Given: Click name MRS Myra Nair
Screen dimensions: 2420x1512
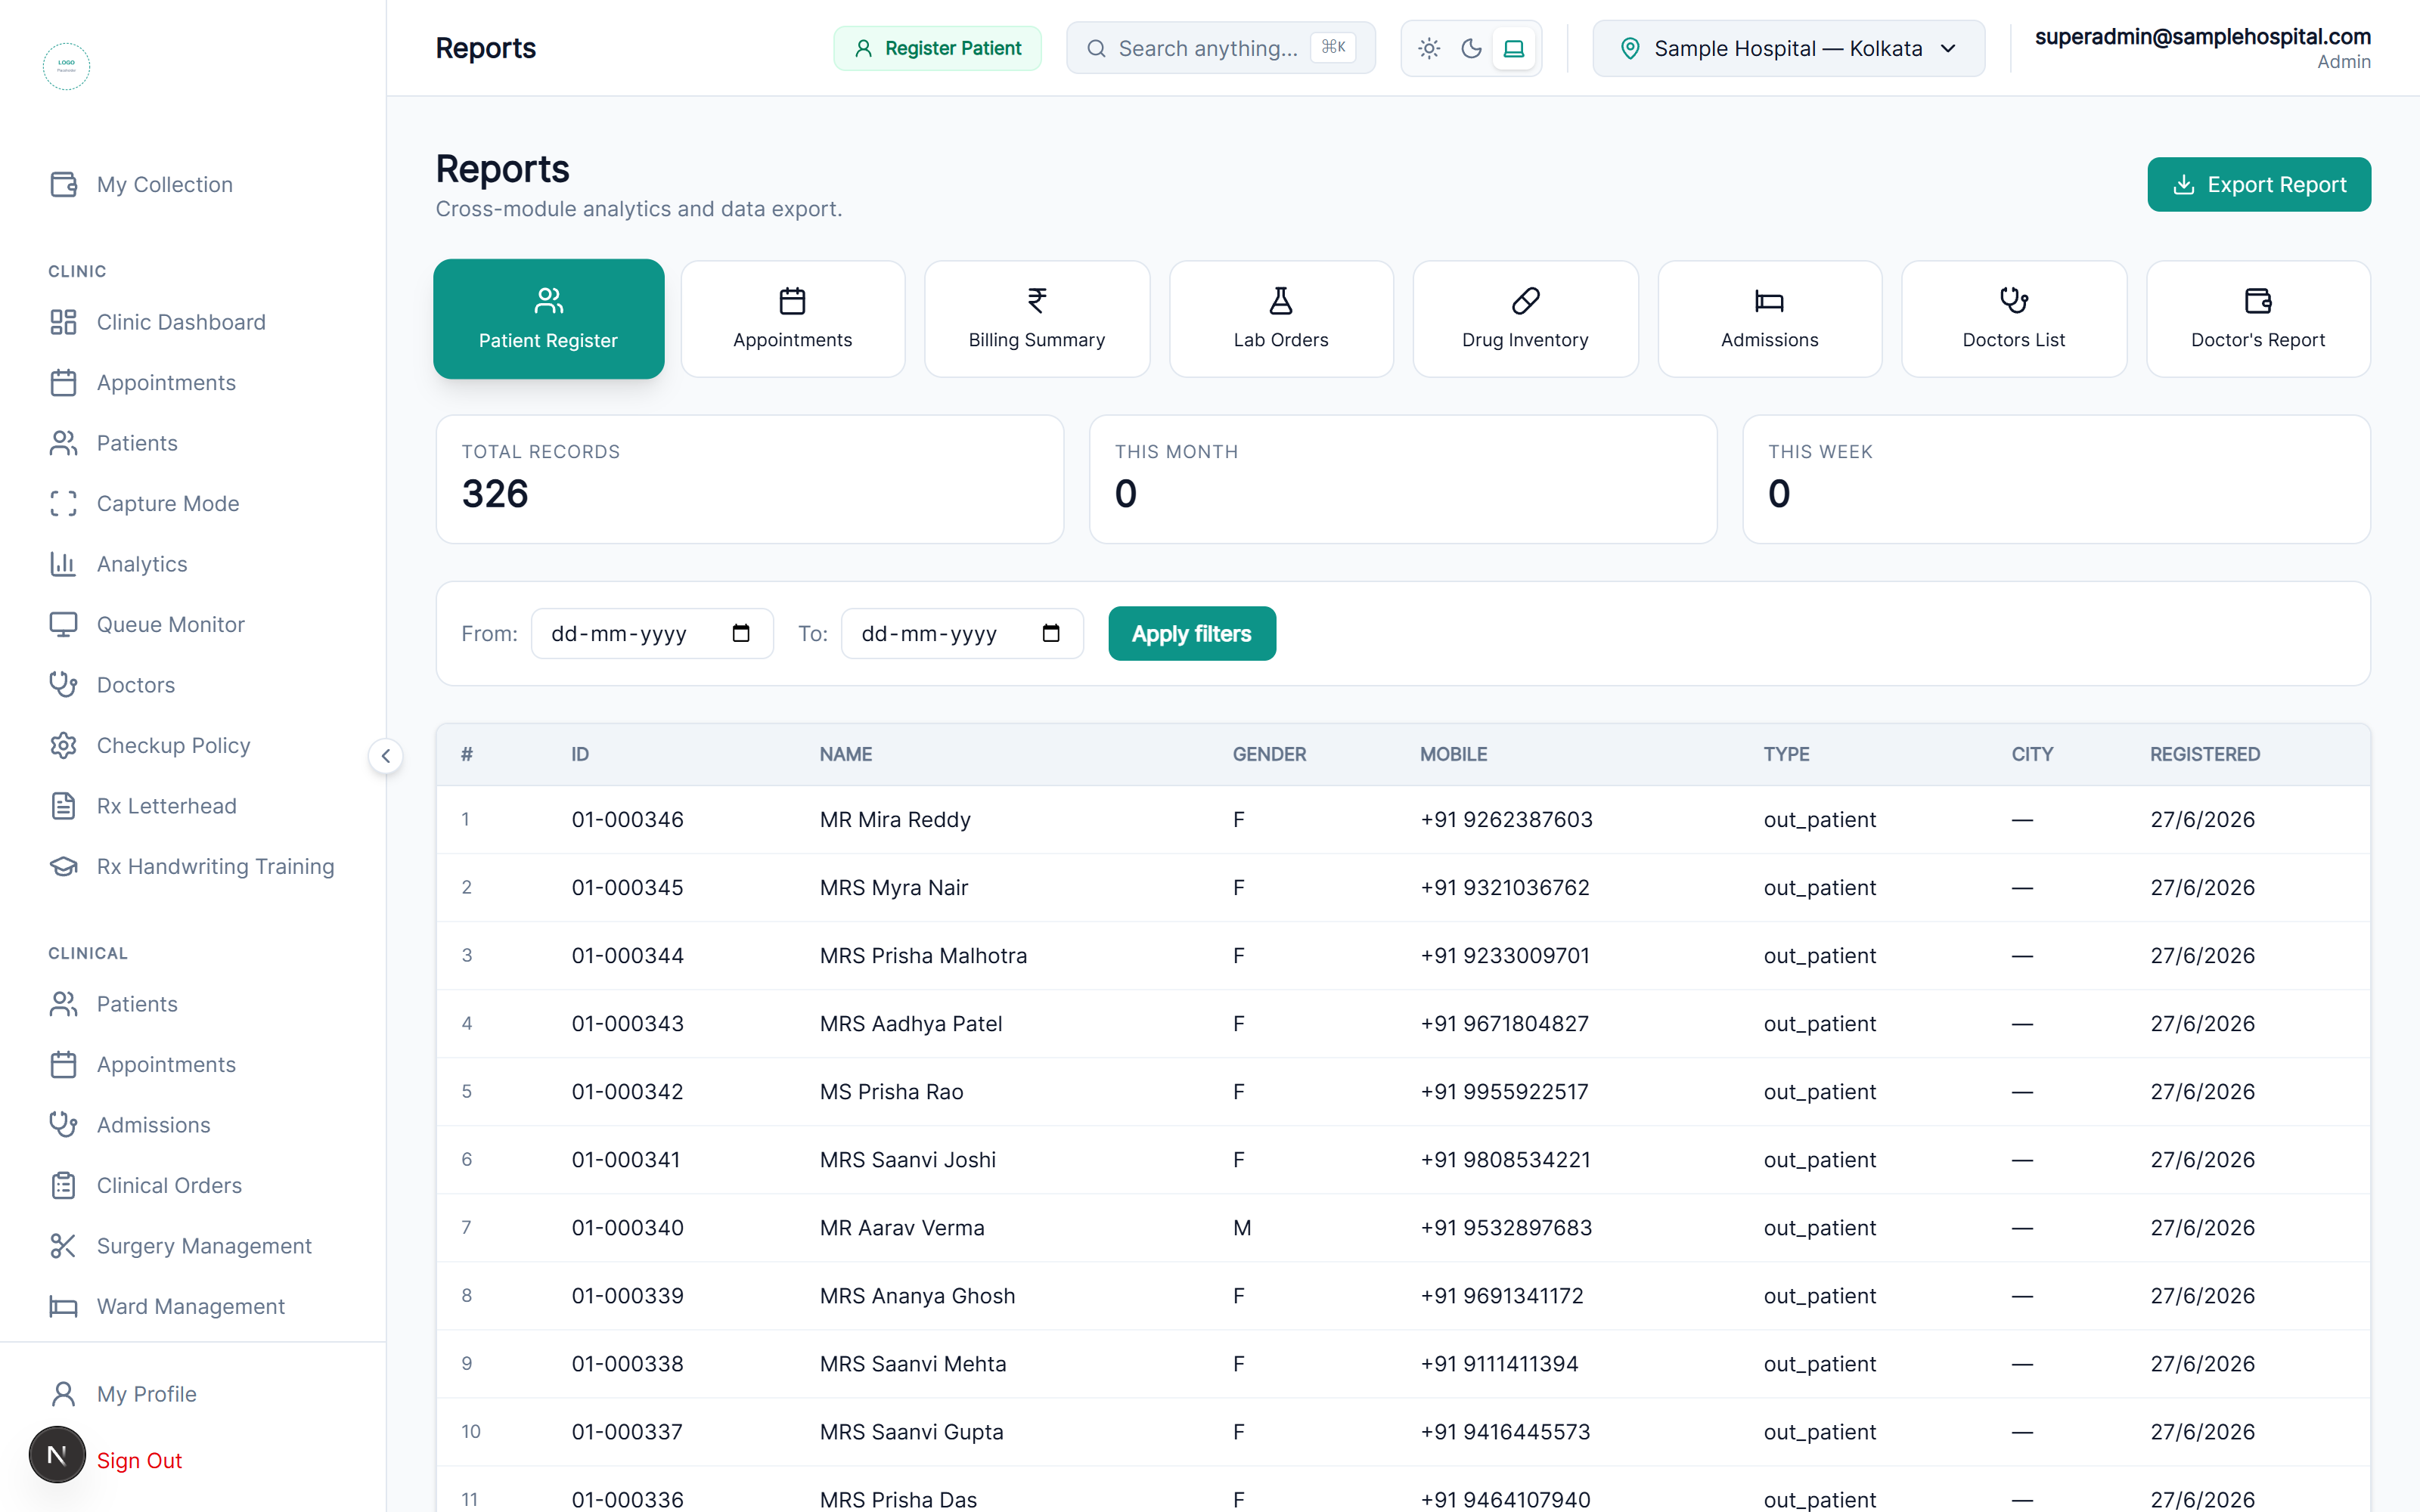Looking at the screenshot, I should coord(893,888).
